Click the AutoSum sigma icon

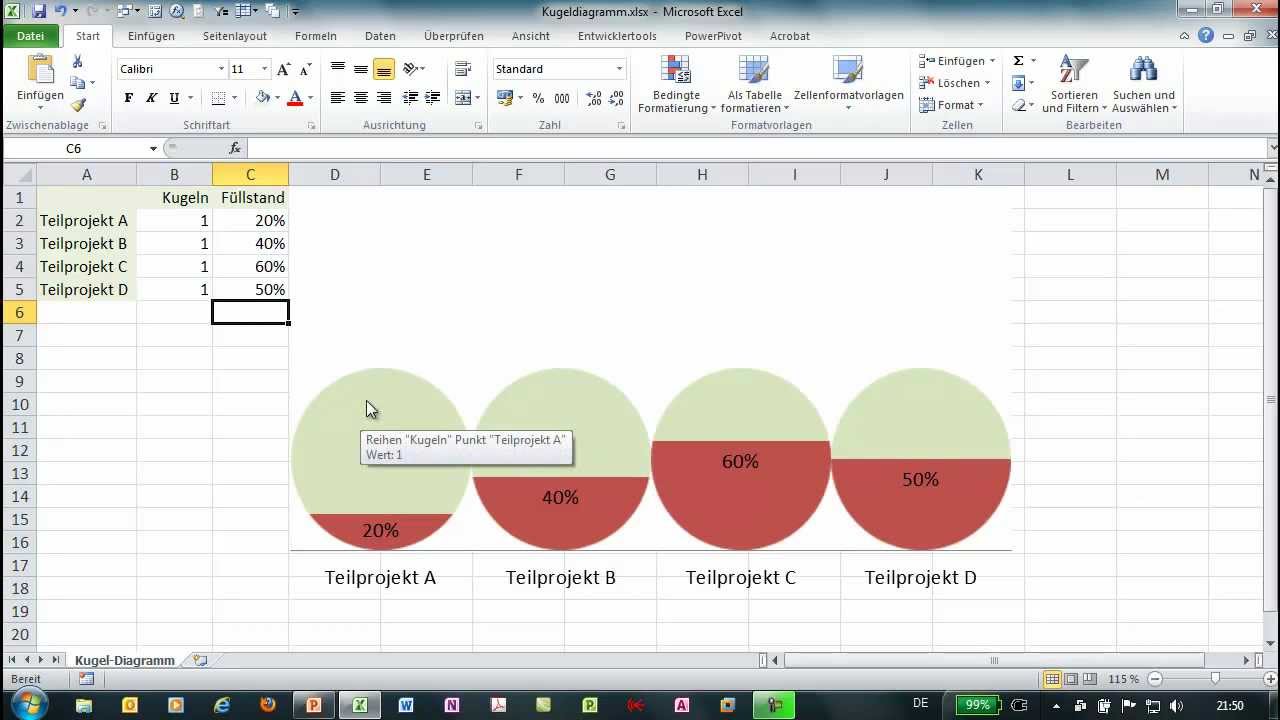coord(1018,61)
